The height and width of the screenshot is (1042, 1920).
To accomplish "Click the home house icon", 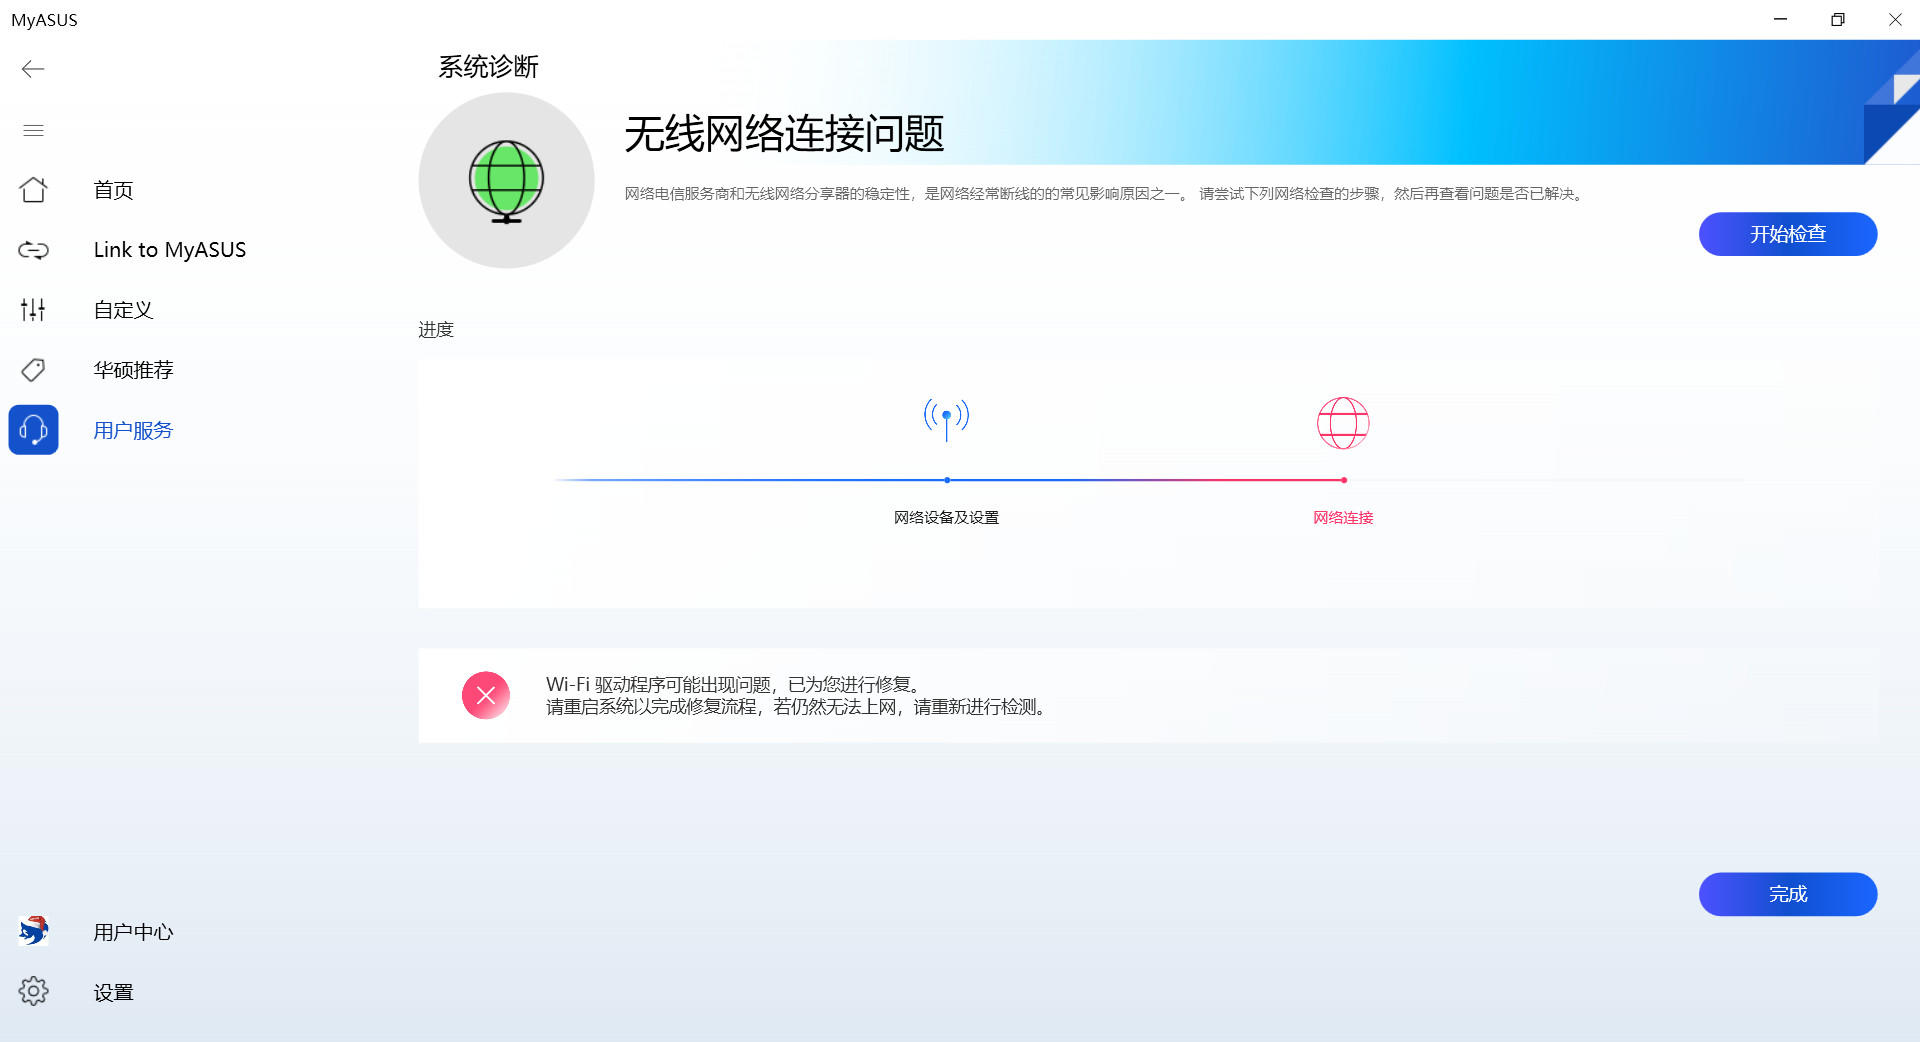I will point(33,190).
